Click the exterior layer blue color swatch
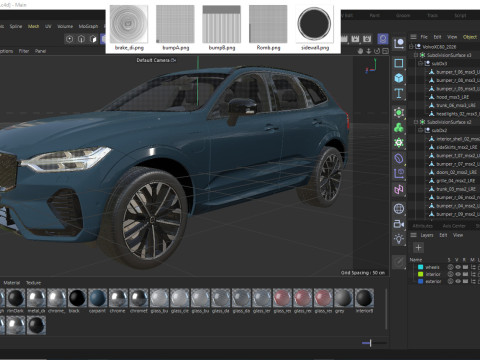Viewport: 480px width, 360px height. pos(420,281)
